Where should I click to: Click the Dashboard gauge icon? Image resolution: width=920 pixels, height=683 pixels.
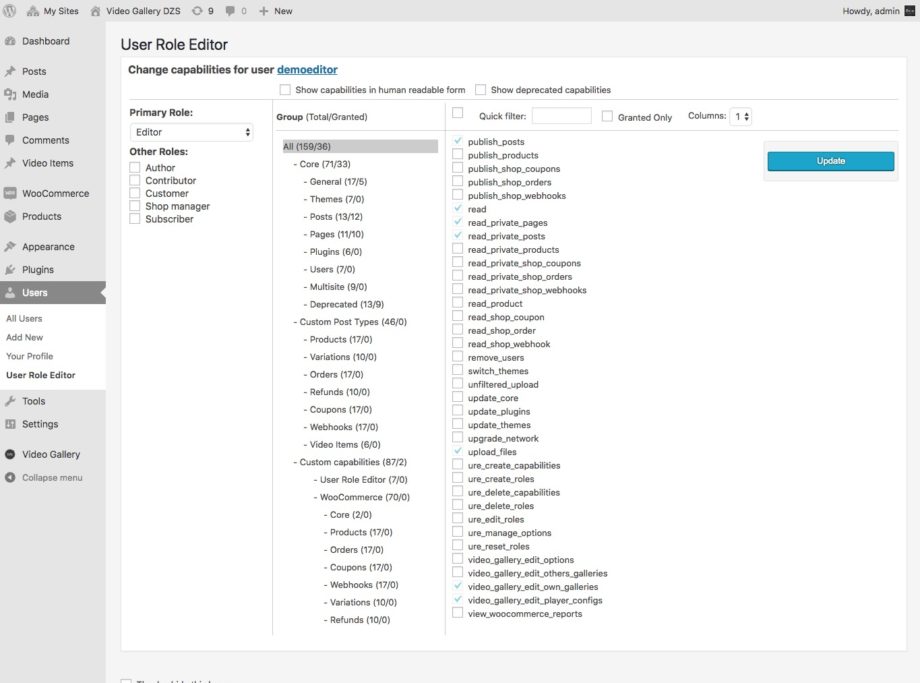[10, 41]
